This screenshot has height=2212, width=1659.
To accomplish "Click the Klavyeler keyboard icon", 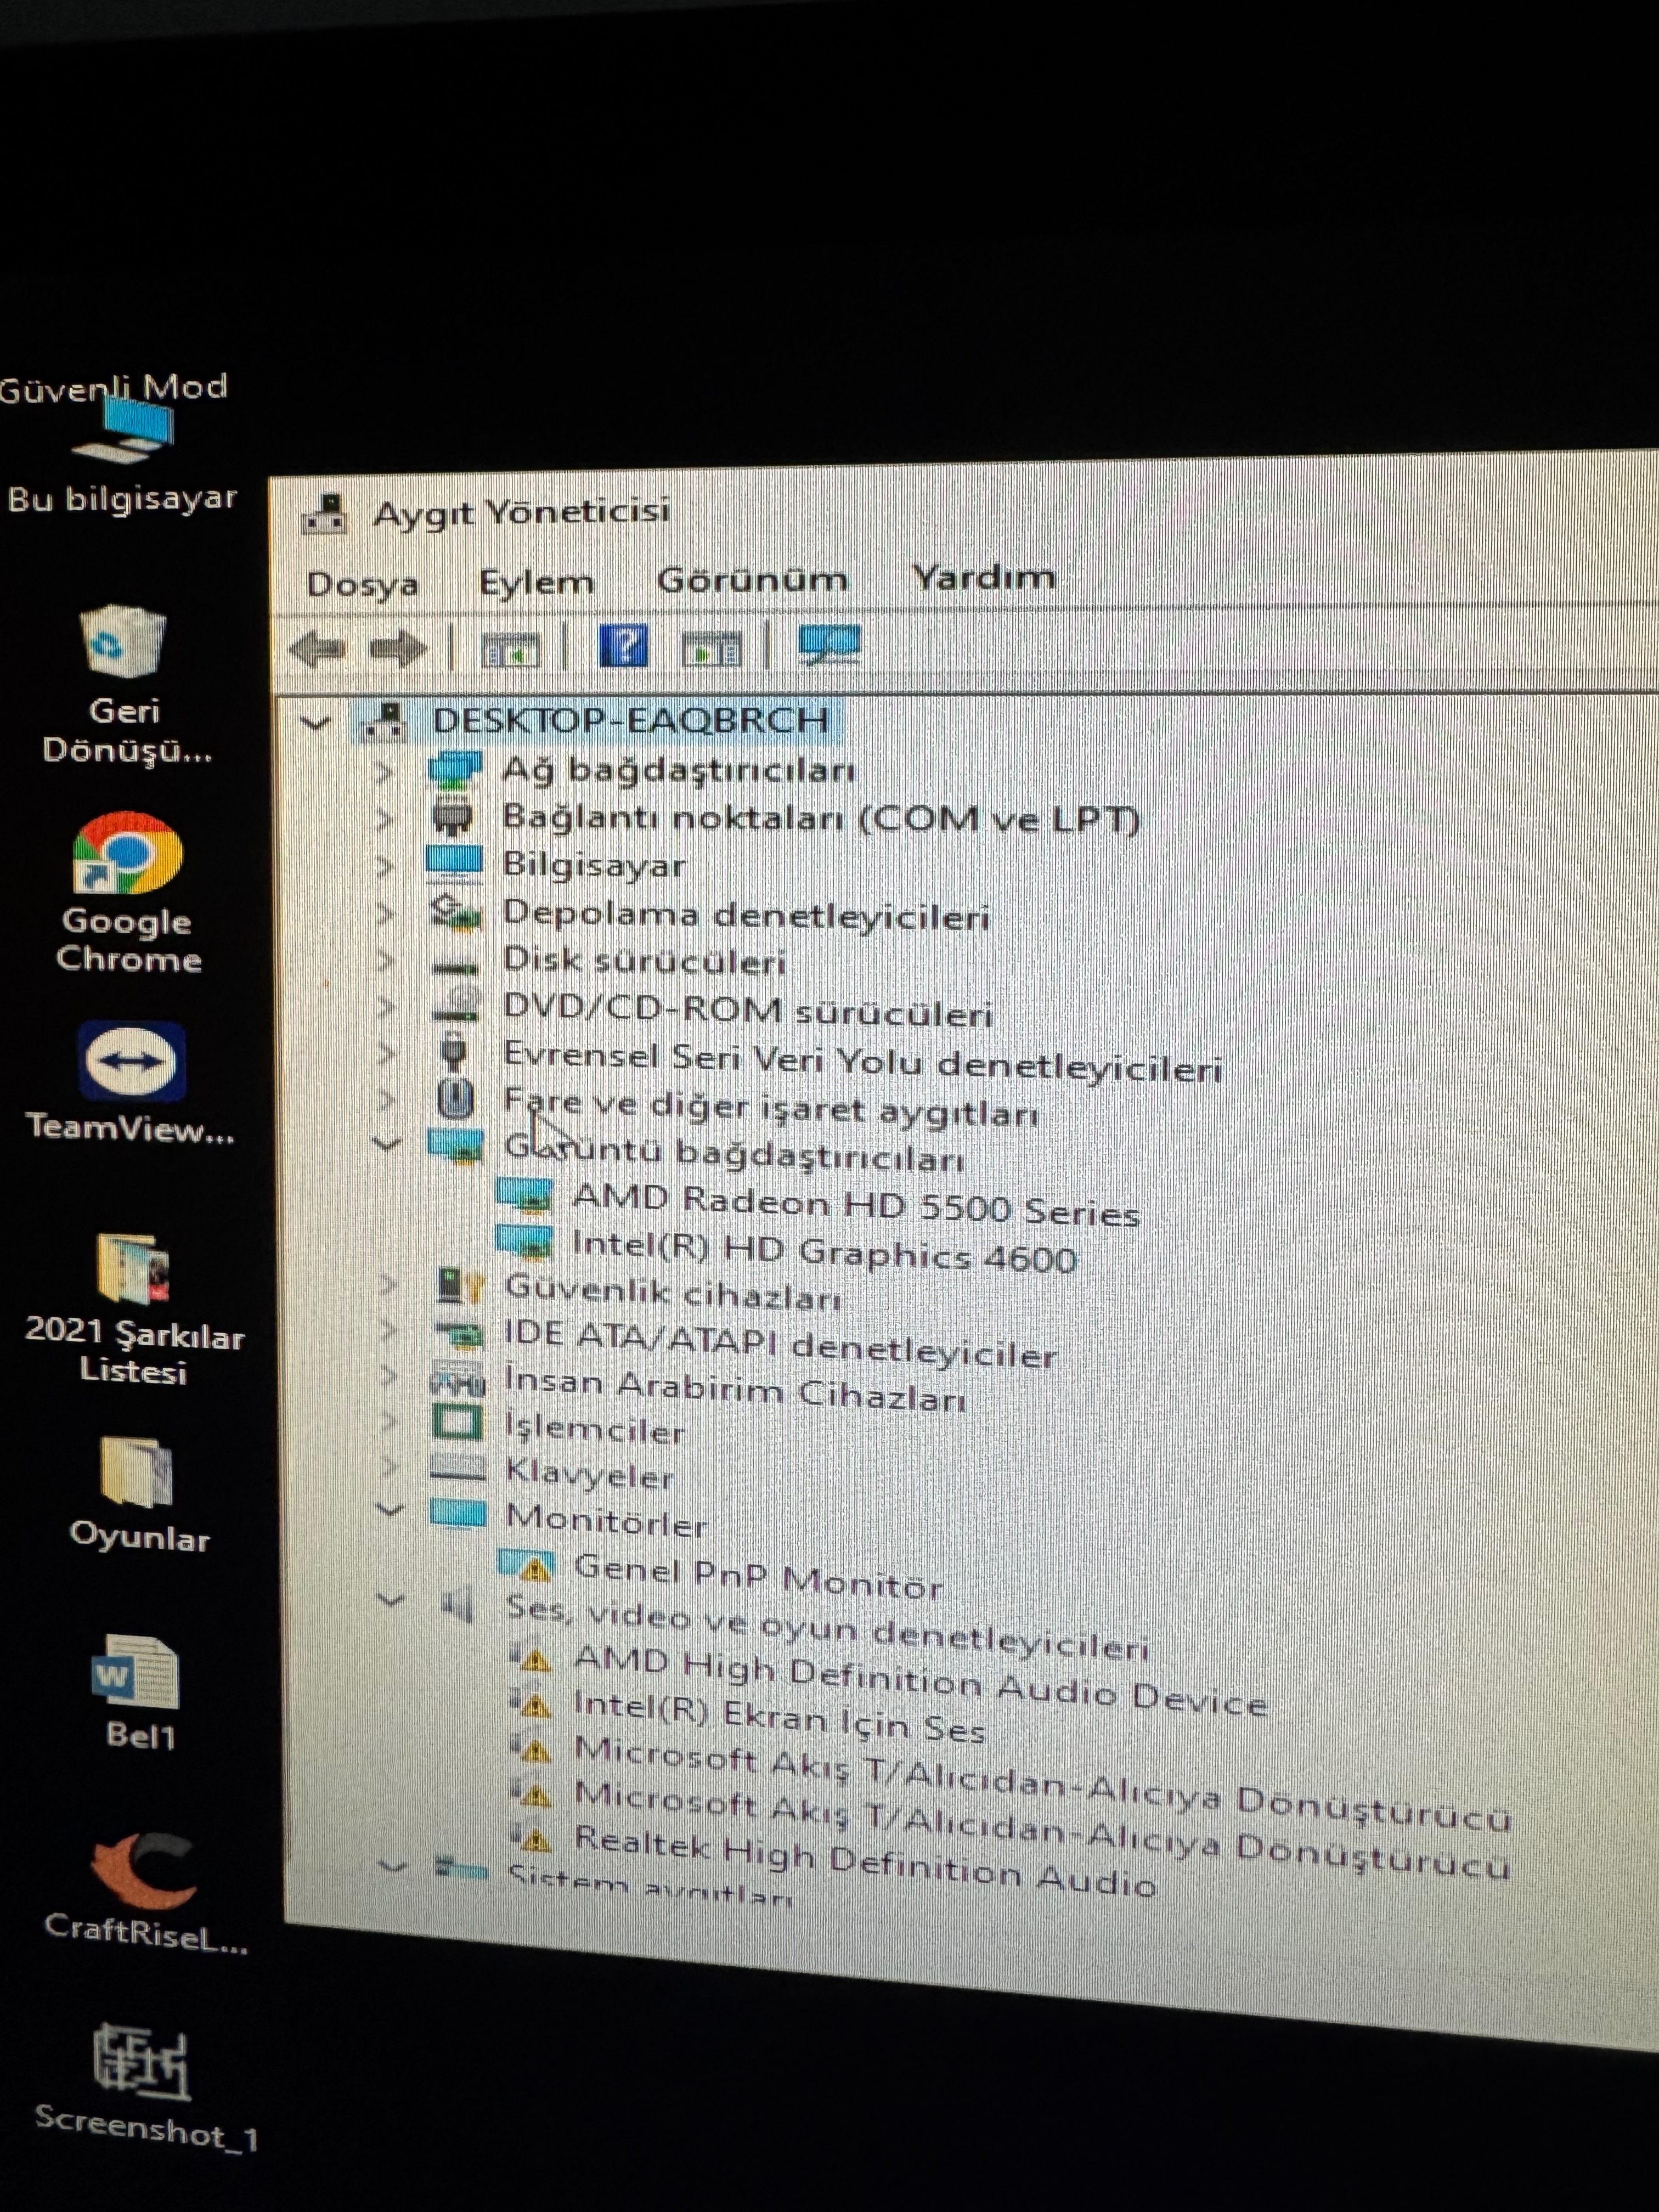I will tap(458, 1468).
